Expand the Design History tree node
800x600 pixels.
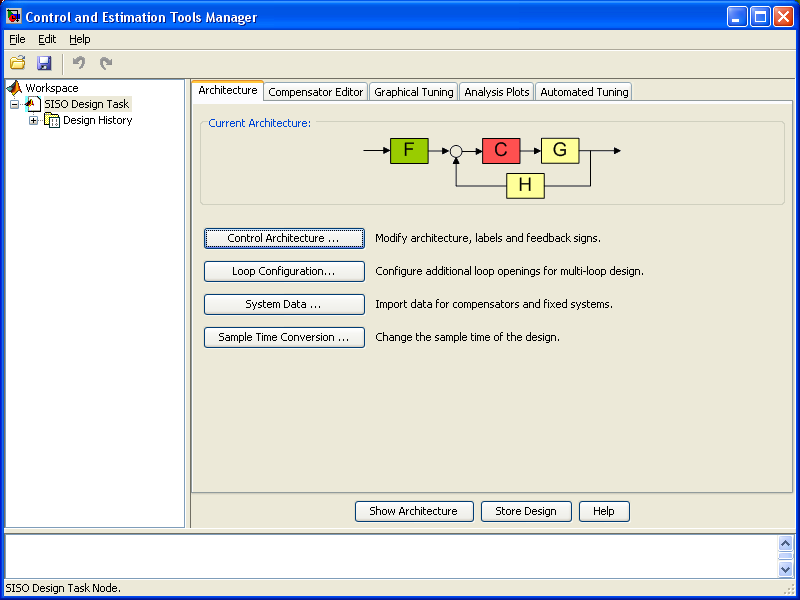(x=33, y=120)
